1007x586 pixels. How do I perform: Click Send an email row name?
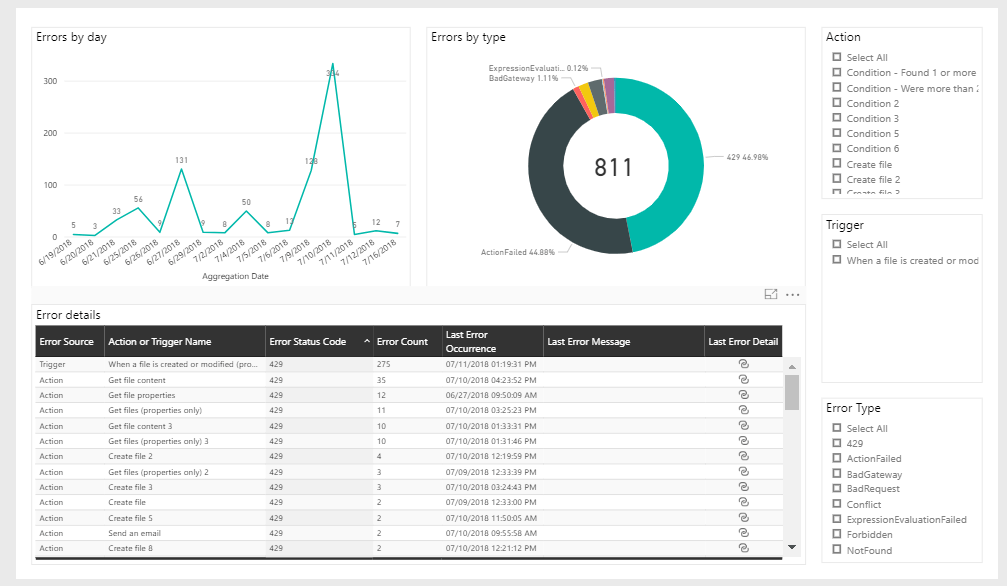coord(134,533)
